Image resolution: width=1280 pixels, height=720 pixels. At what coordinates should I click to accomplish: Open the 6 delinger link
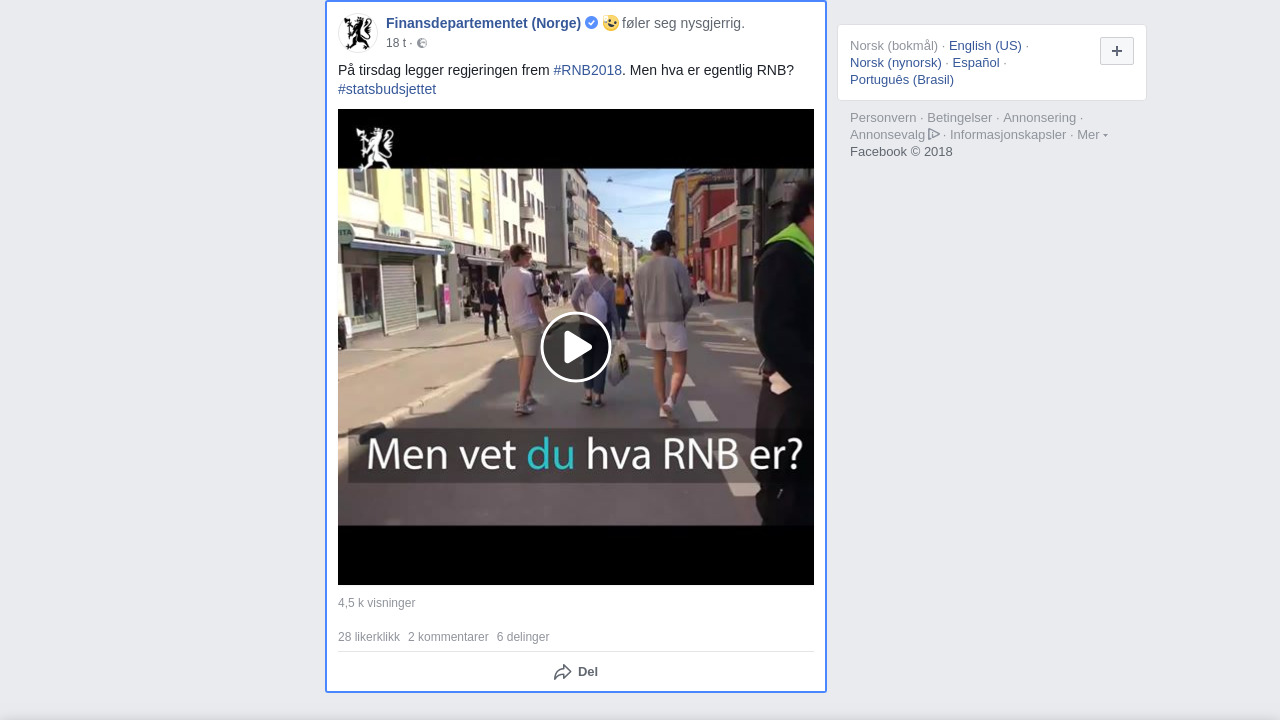523,637
